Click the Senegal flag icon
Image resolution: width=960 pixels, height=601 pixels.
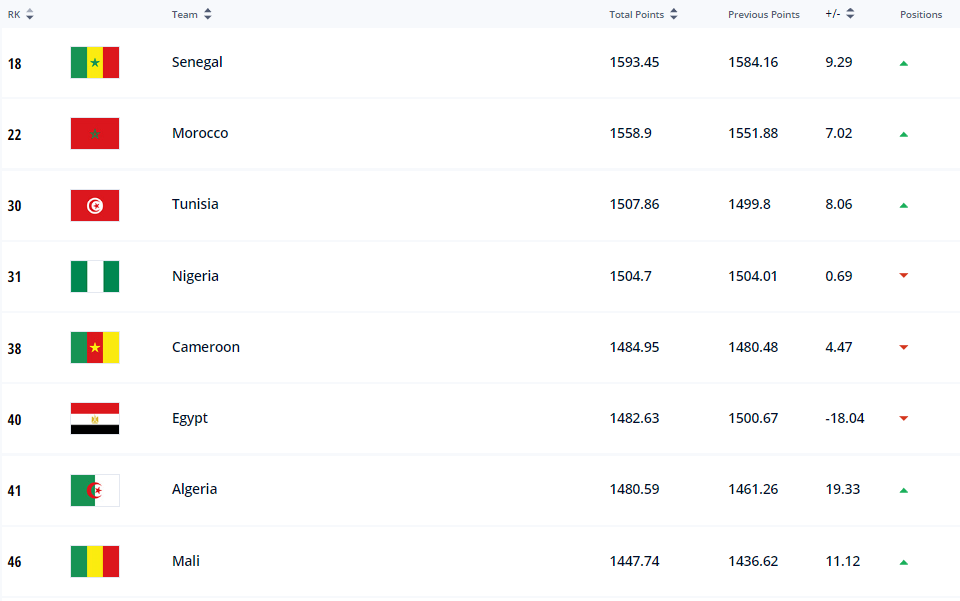95,63
